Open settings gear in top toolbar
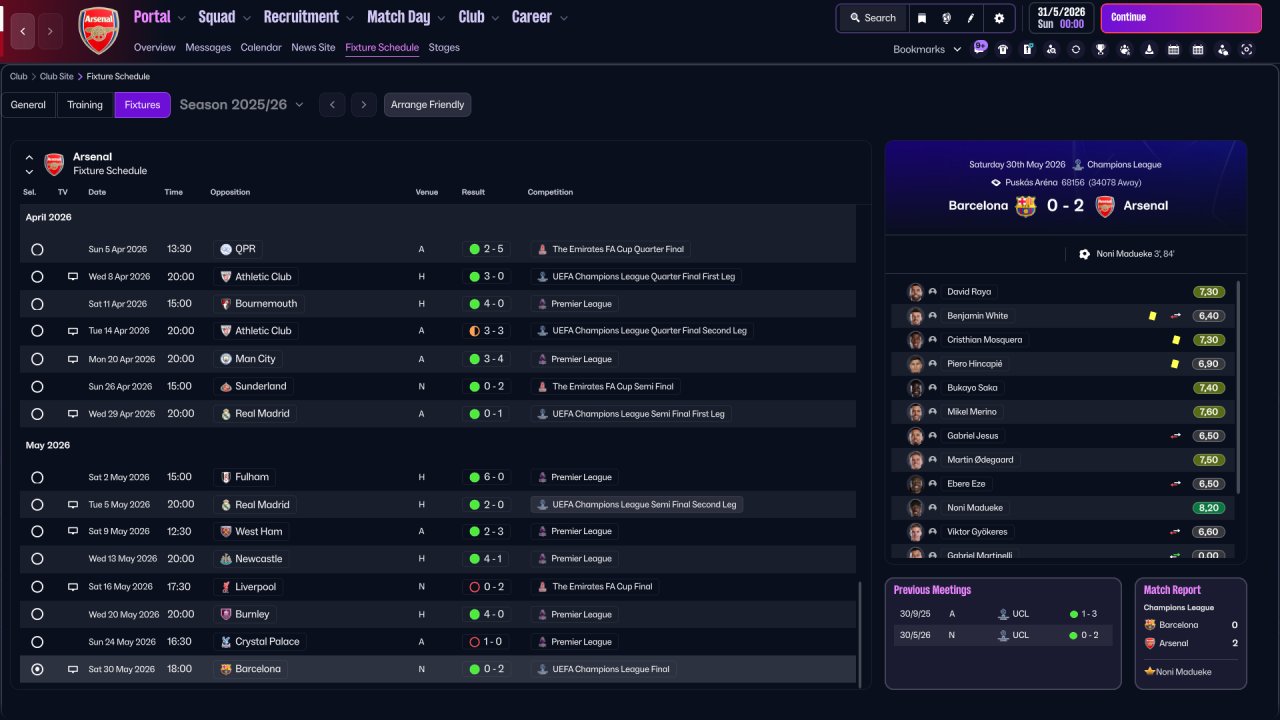This screenshot has width=1280, height=720. point(999,18)
